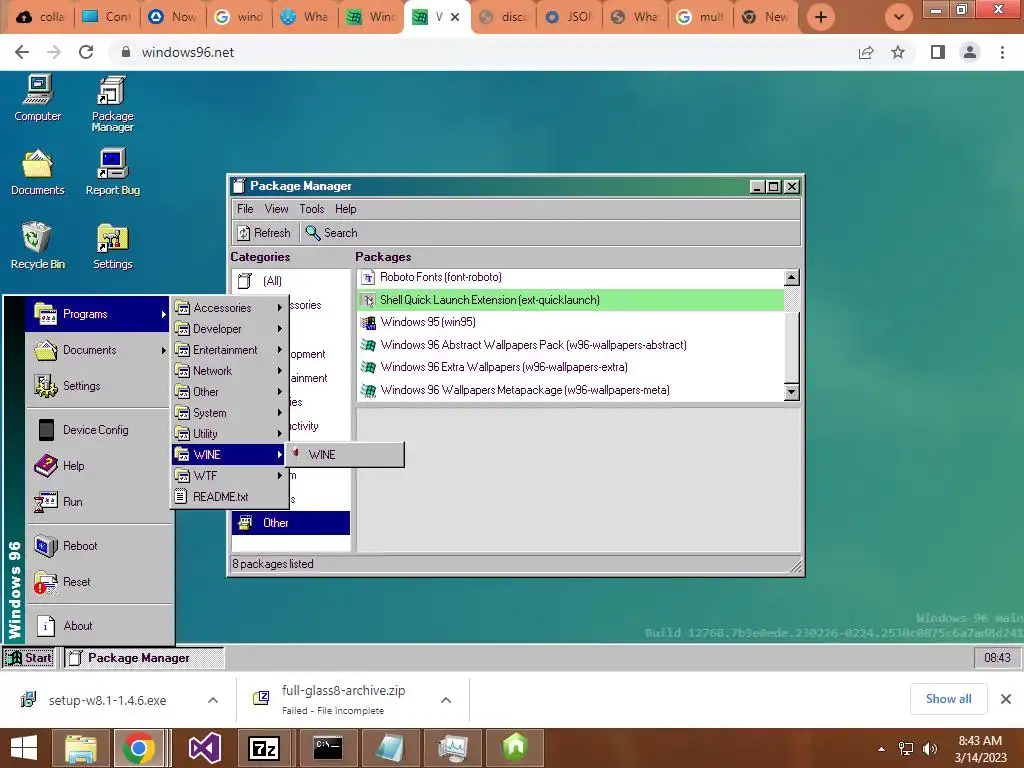The image size is (1024, 768).
Task: Open the Recycle Bin desktop icon
Action: point(37,246)
